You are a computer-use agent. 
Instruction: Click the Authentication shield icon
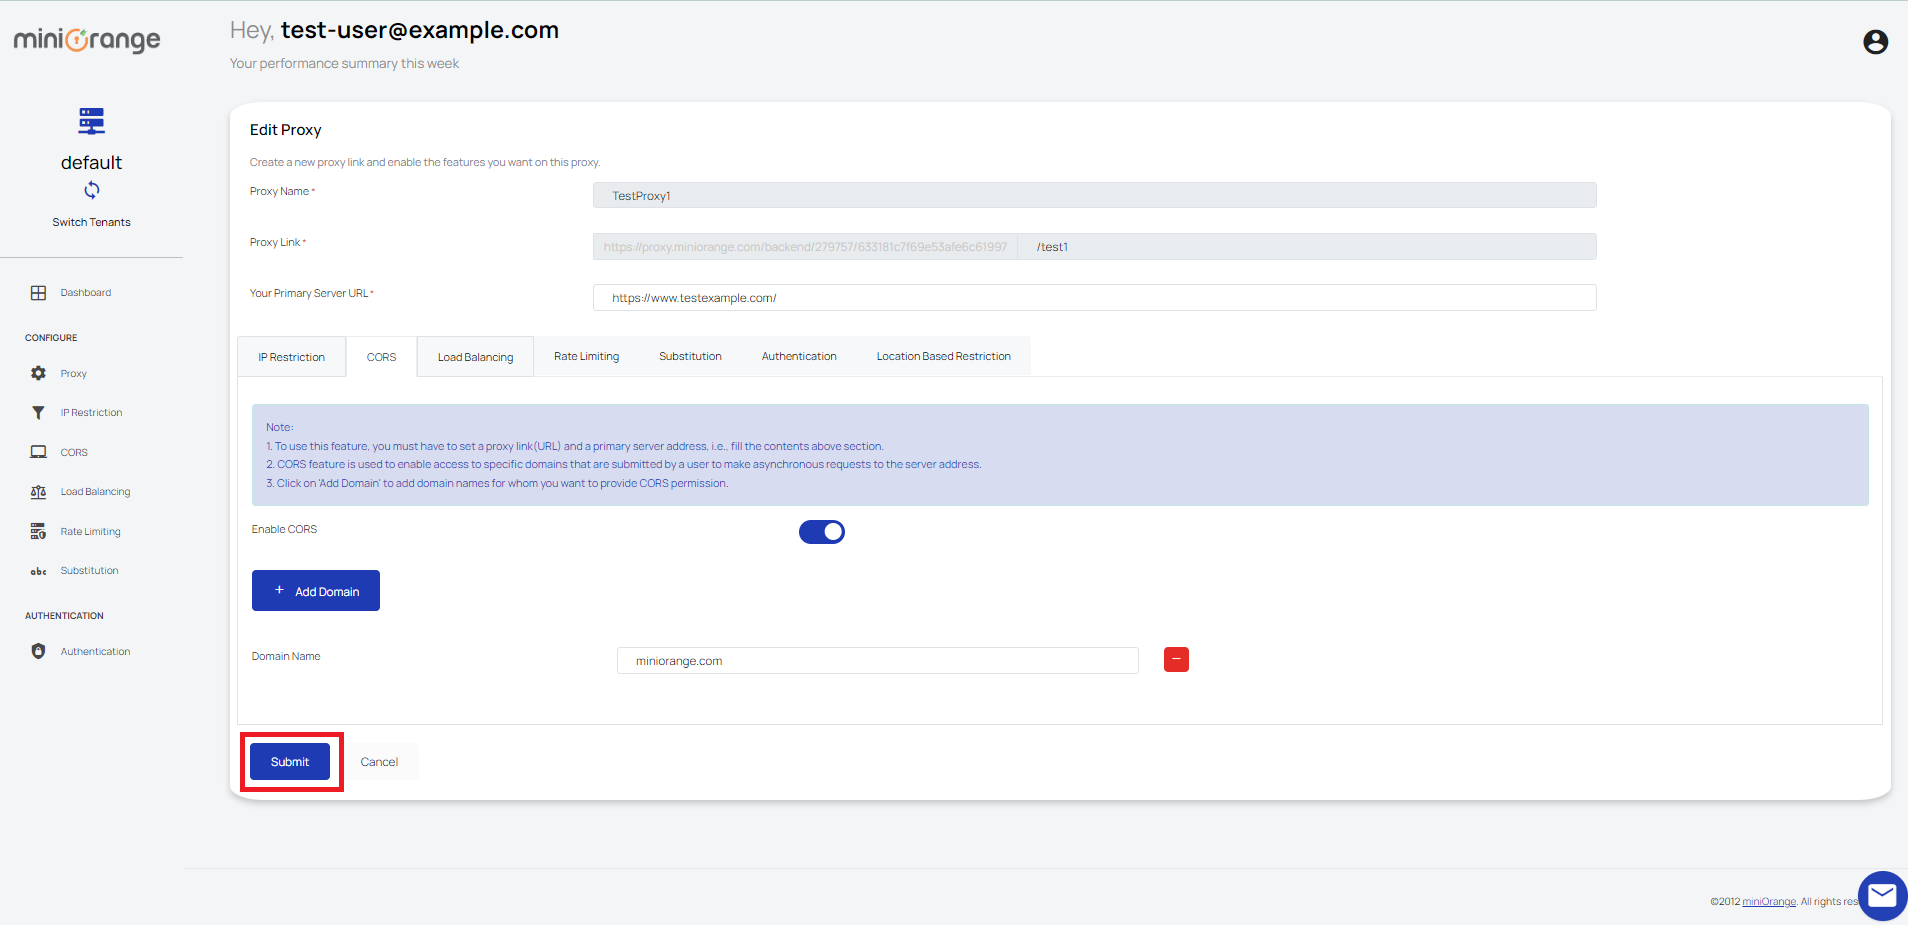pyautogui.click(x=38, y=651)
